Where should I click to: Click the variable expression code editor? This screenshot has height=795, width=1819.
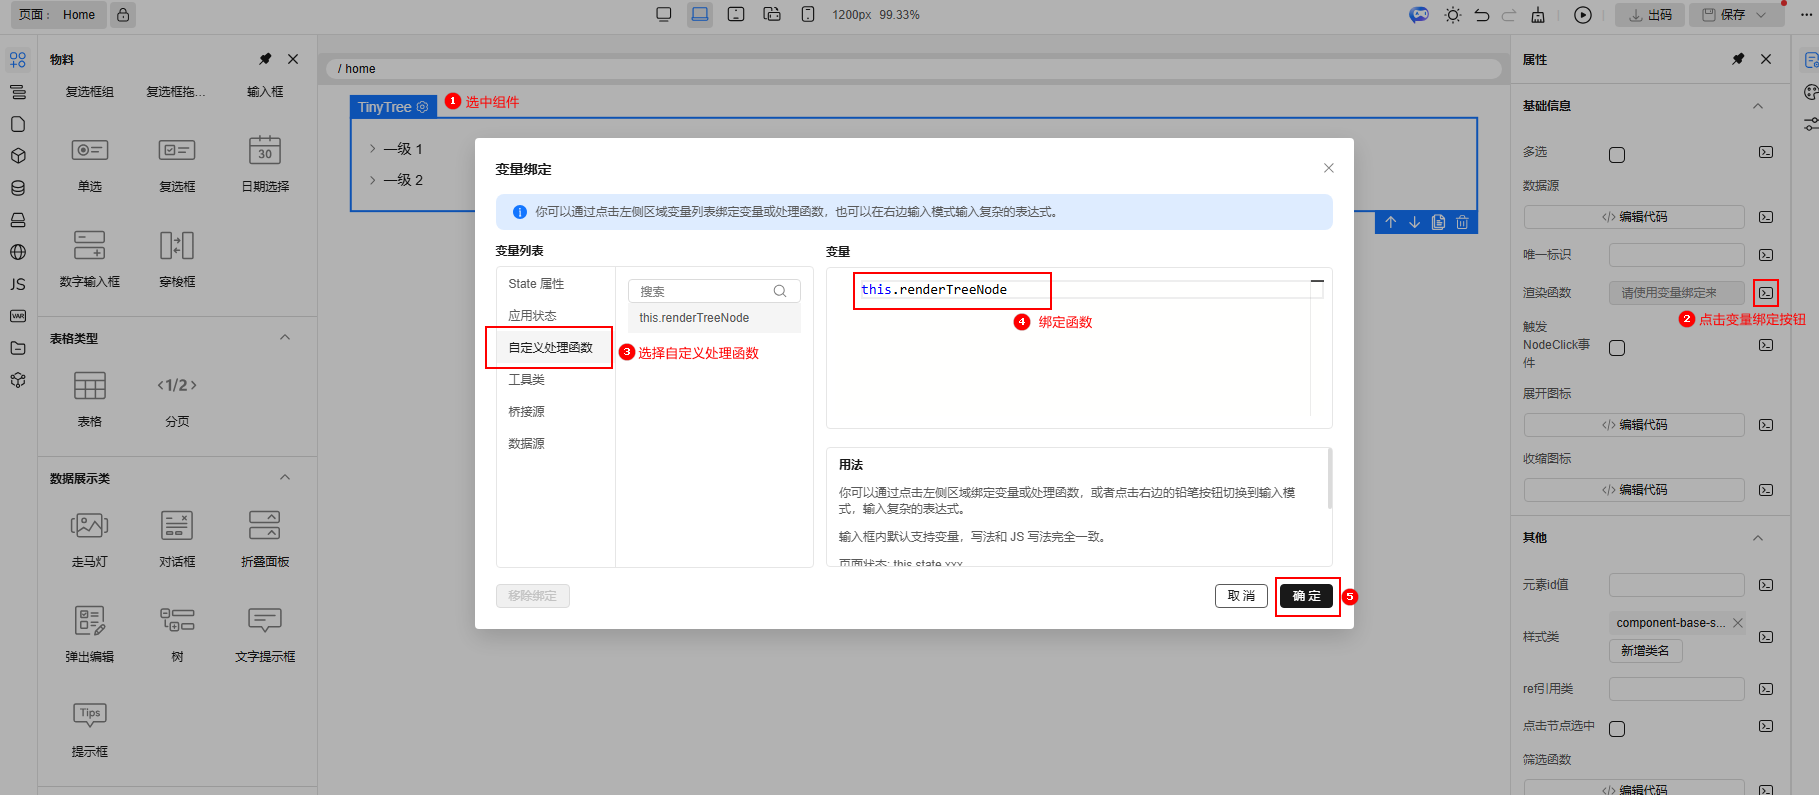click(x=1079, y=348)
